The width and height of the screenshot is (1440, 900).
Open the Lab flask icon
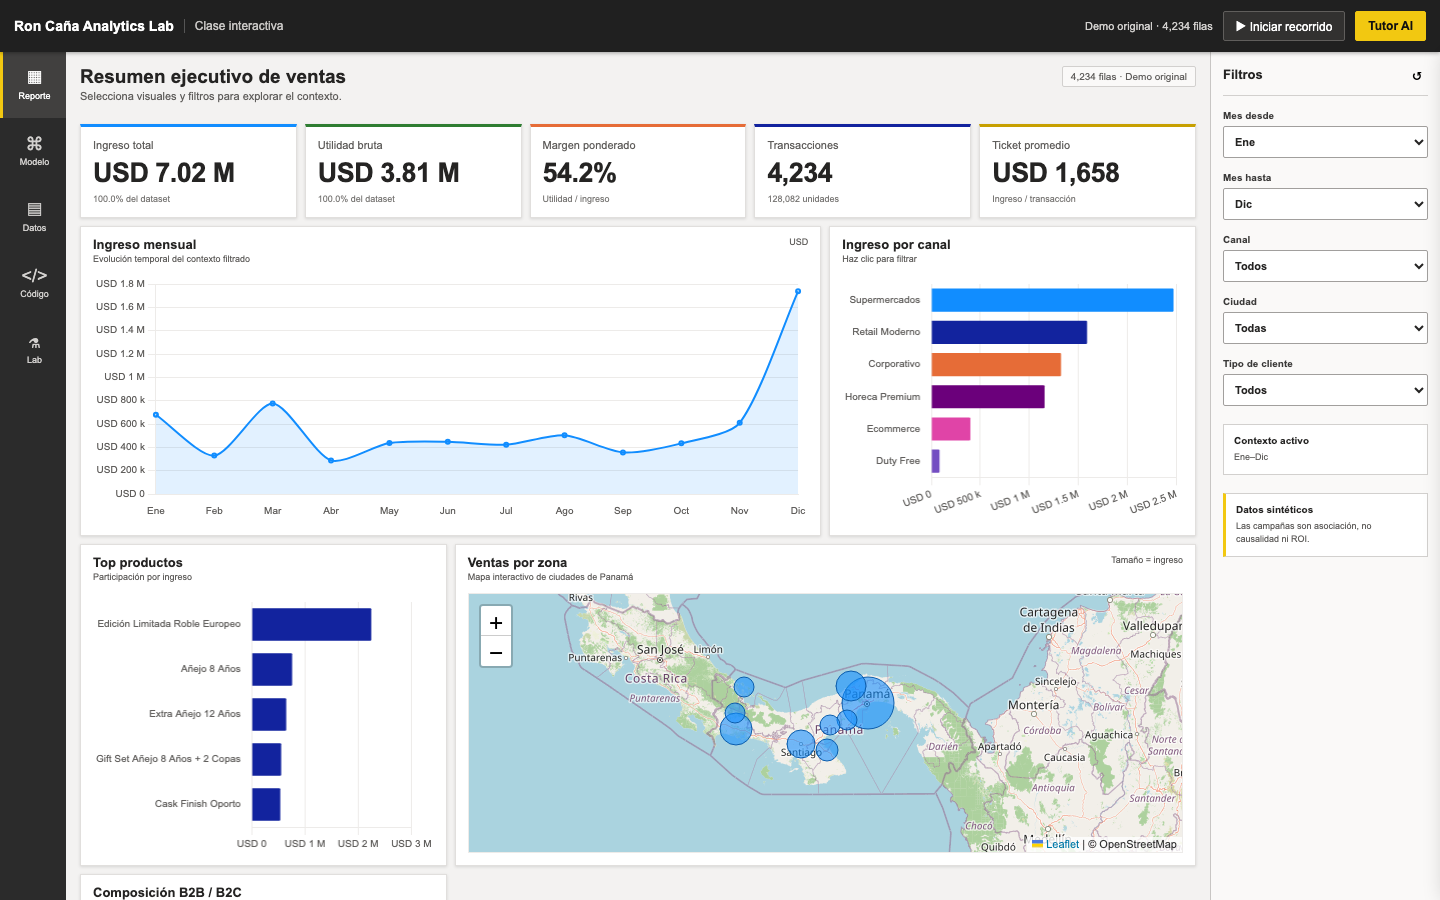point(34,349)
